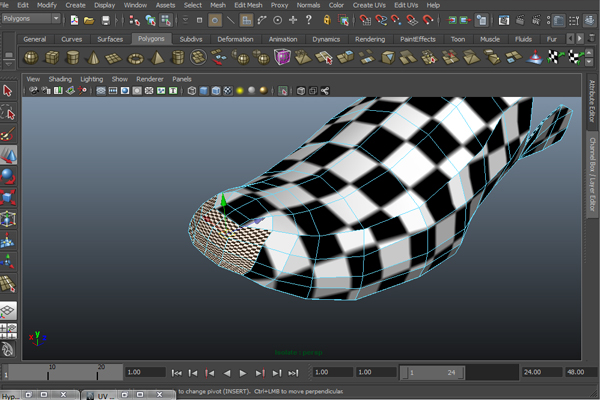This screenshot has width=600, height=400.
Task: Click the 48.00 animation end field
Action: (x=580, y=372)
